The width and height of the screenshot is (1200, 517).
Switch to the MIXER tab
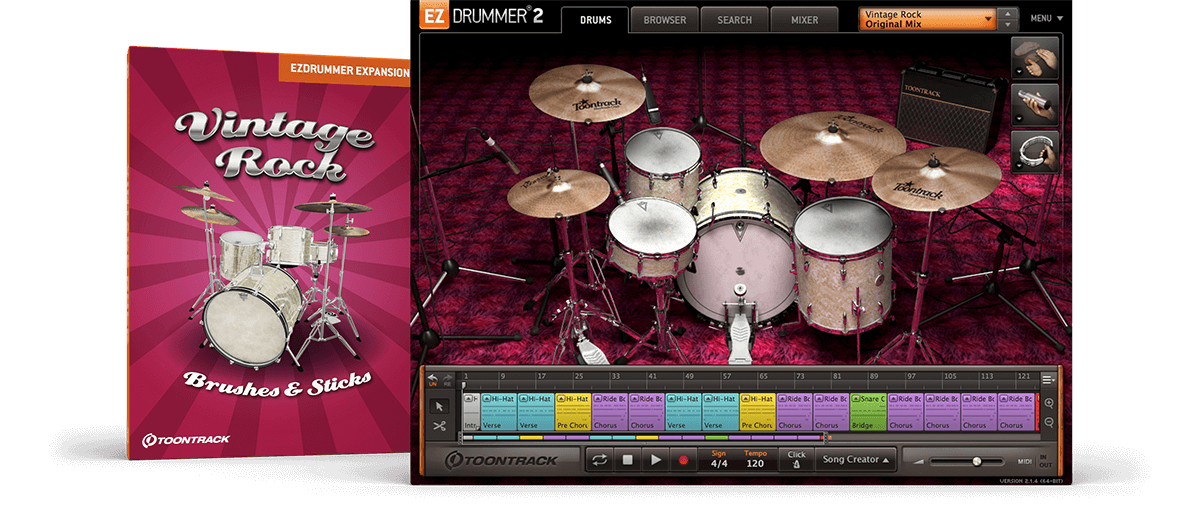804,20
